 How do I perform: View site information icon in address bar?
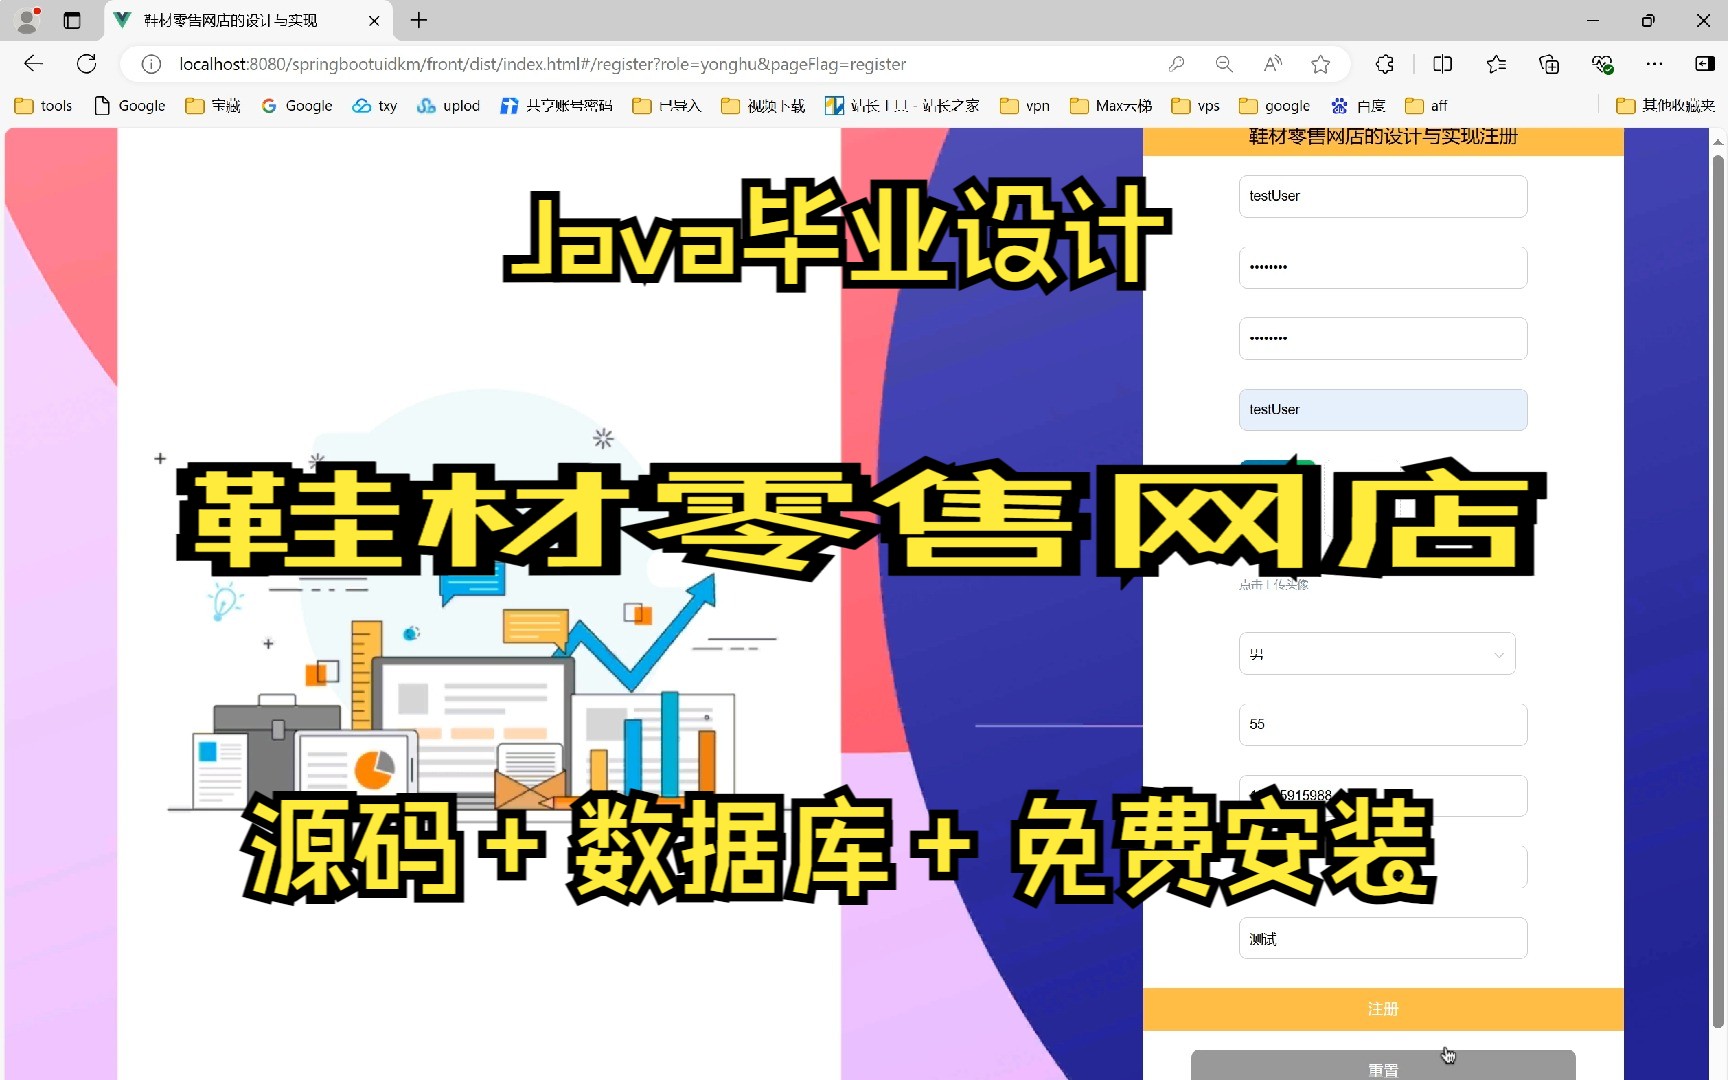coord(151,64)
